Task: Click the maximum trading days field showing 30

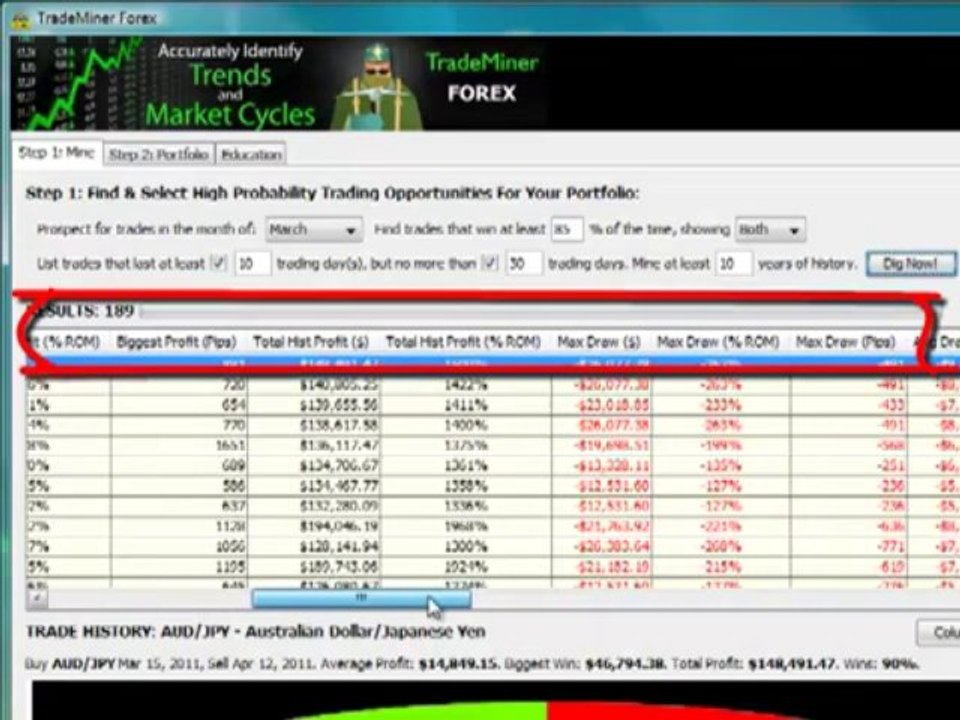Action: tap(524, 263)
